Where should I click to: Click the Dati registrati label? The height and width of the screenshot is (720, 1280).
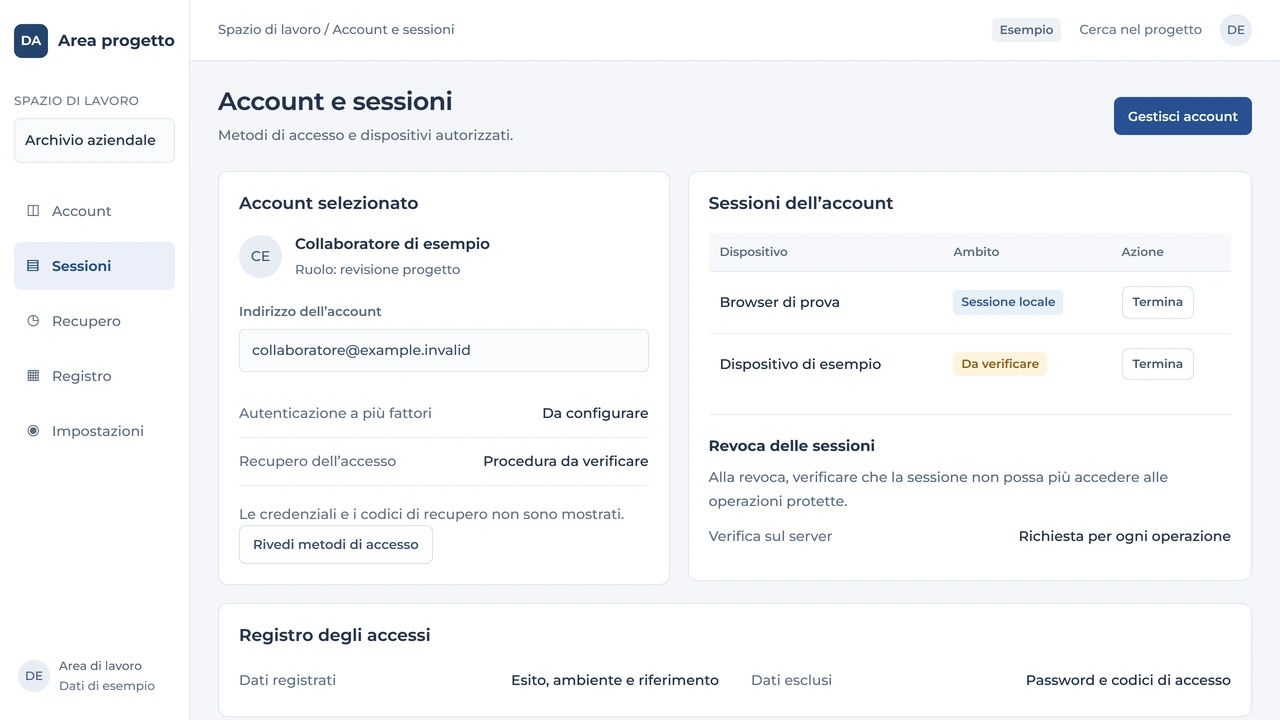click(288, 680)
